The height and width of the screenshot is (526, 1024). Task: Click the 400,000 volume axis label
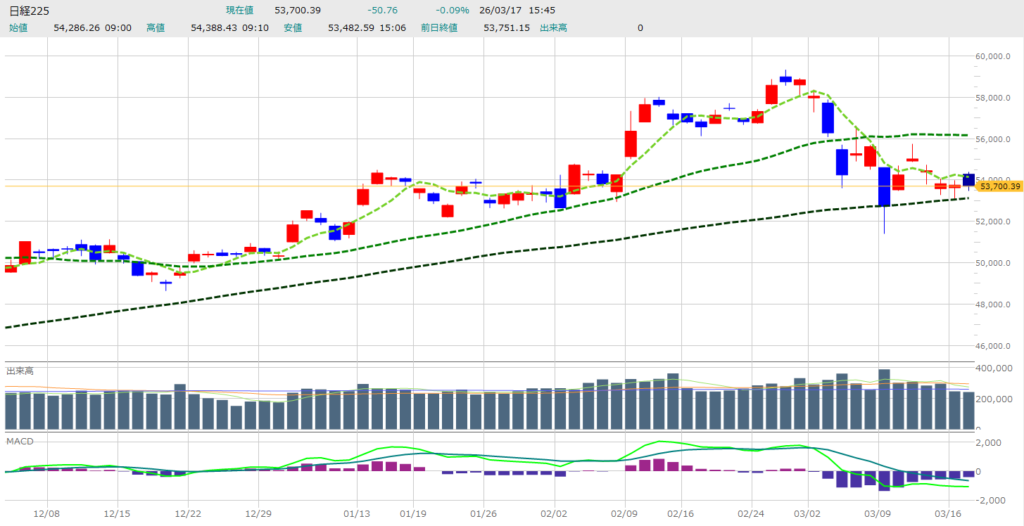[x=997, y=370]
